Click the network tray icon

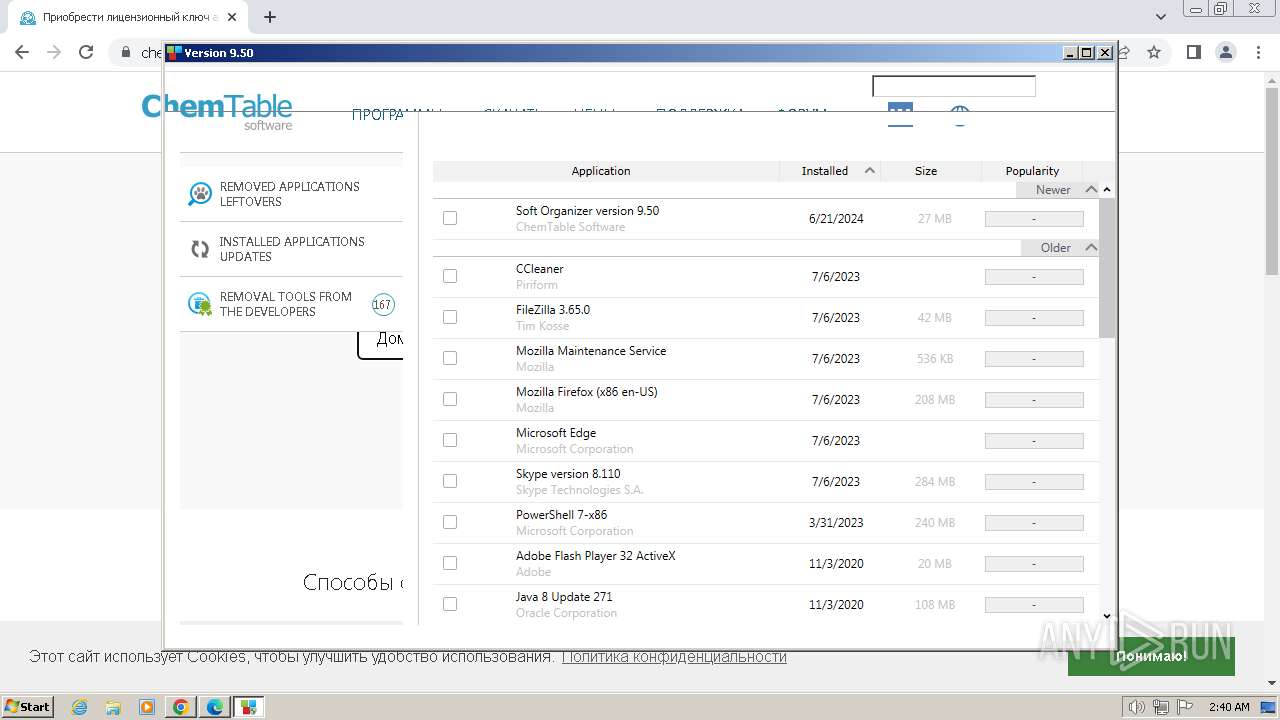(x=1160, y=707)
